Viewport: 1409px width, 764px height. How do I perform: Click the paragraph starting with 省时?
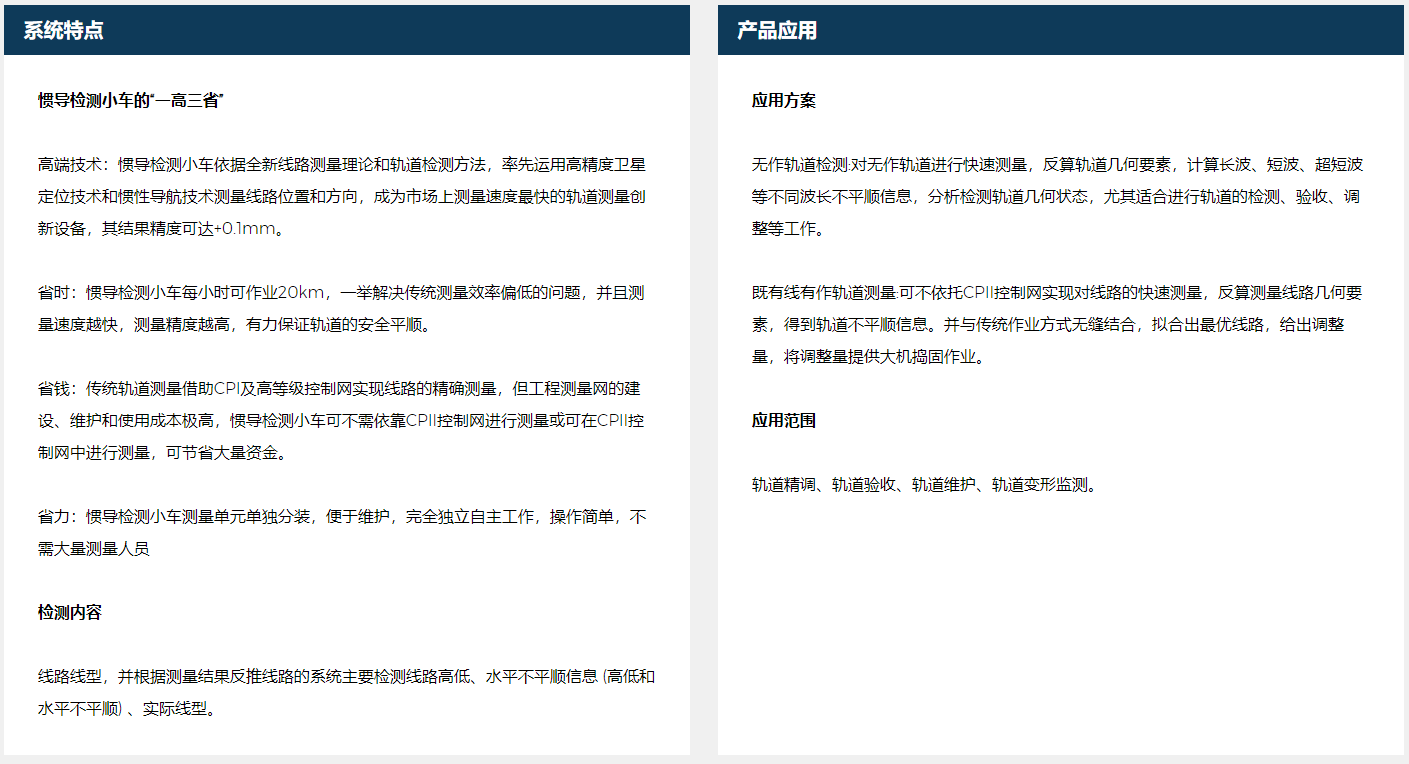point(341,308)
